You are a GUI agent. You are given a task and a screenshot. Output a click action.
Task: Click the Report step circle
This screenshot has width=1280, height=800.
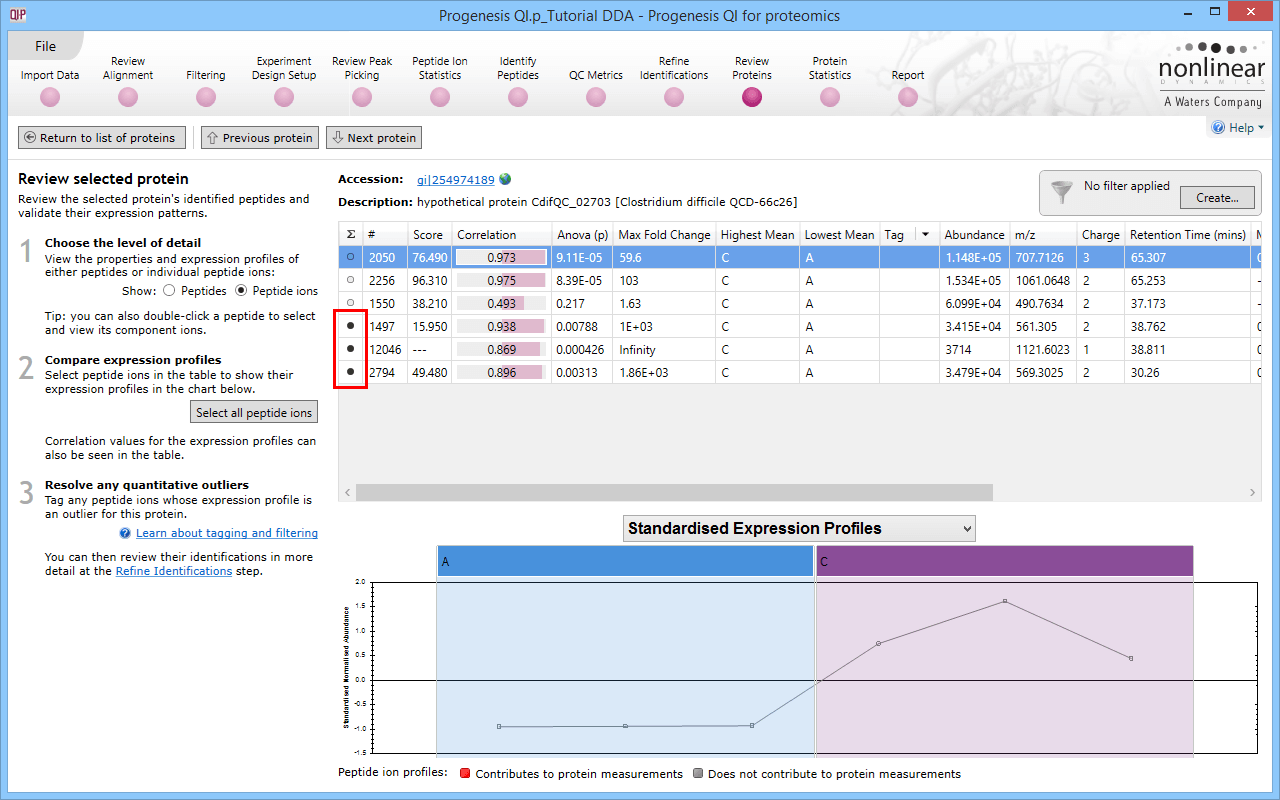tap(908, 97)
